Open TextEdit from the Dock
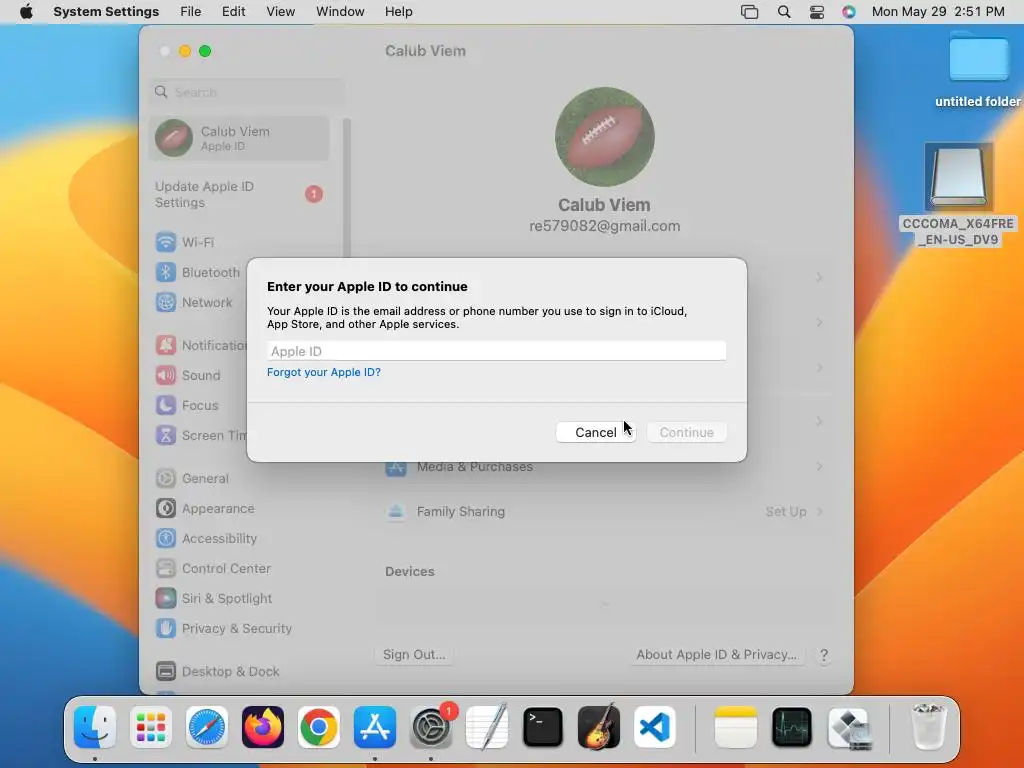Screen dimensions: 1024x768 (x=487, y=727)
